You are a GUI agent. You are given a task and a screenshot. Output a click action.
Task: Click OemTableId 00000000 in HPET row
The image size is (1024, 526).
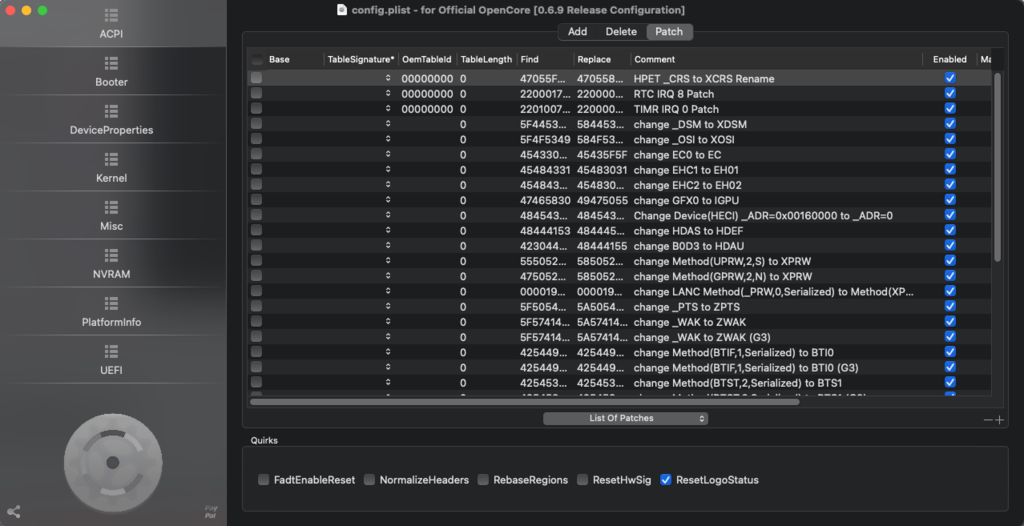(x=426, y=78)
